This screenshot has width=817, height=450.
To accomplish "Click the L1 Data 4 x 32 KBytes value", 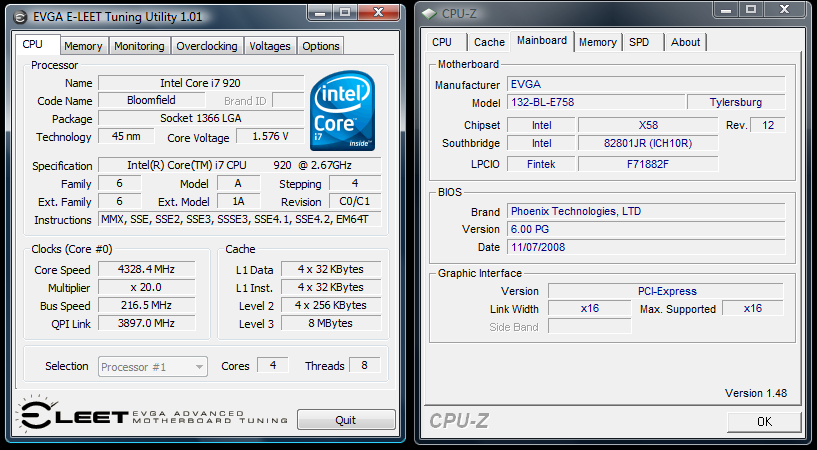I will point(331,269).
